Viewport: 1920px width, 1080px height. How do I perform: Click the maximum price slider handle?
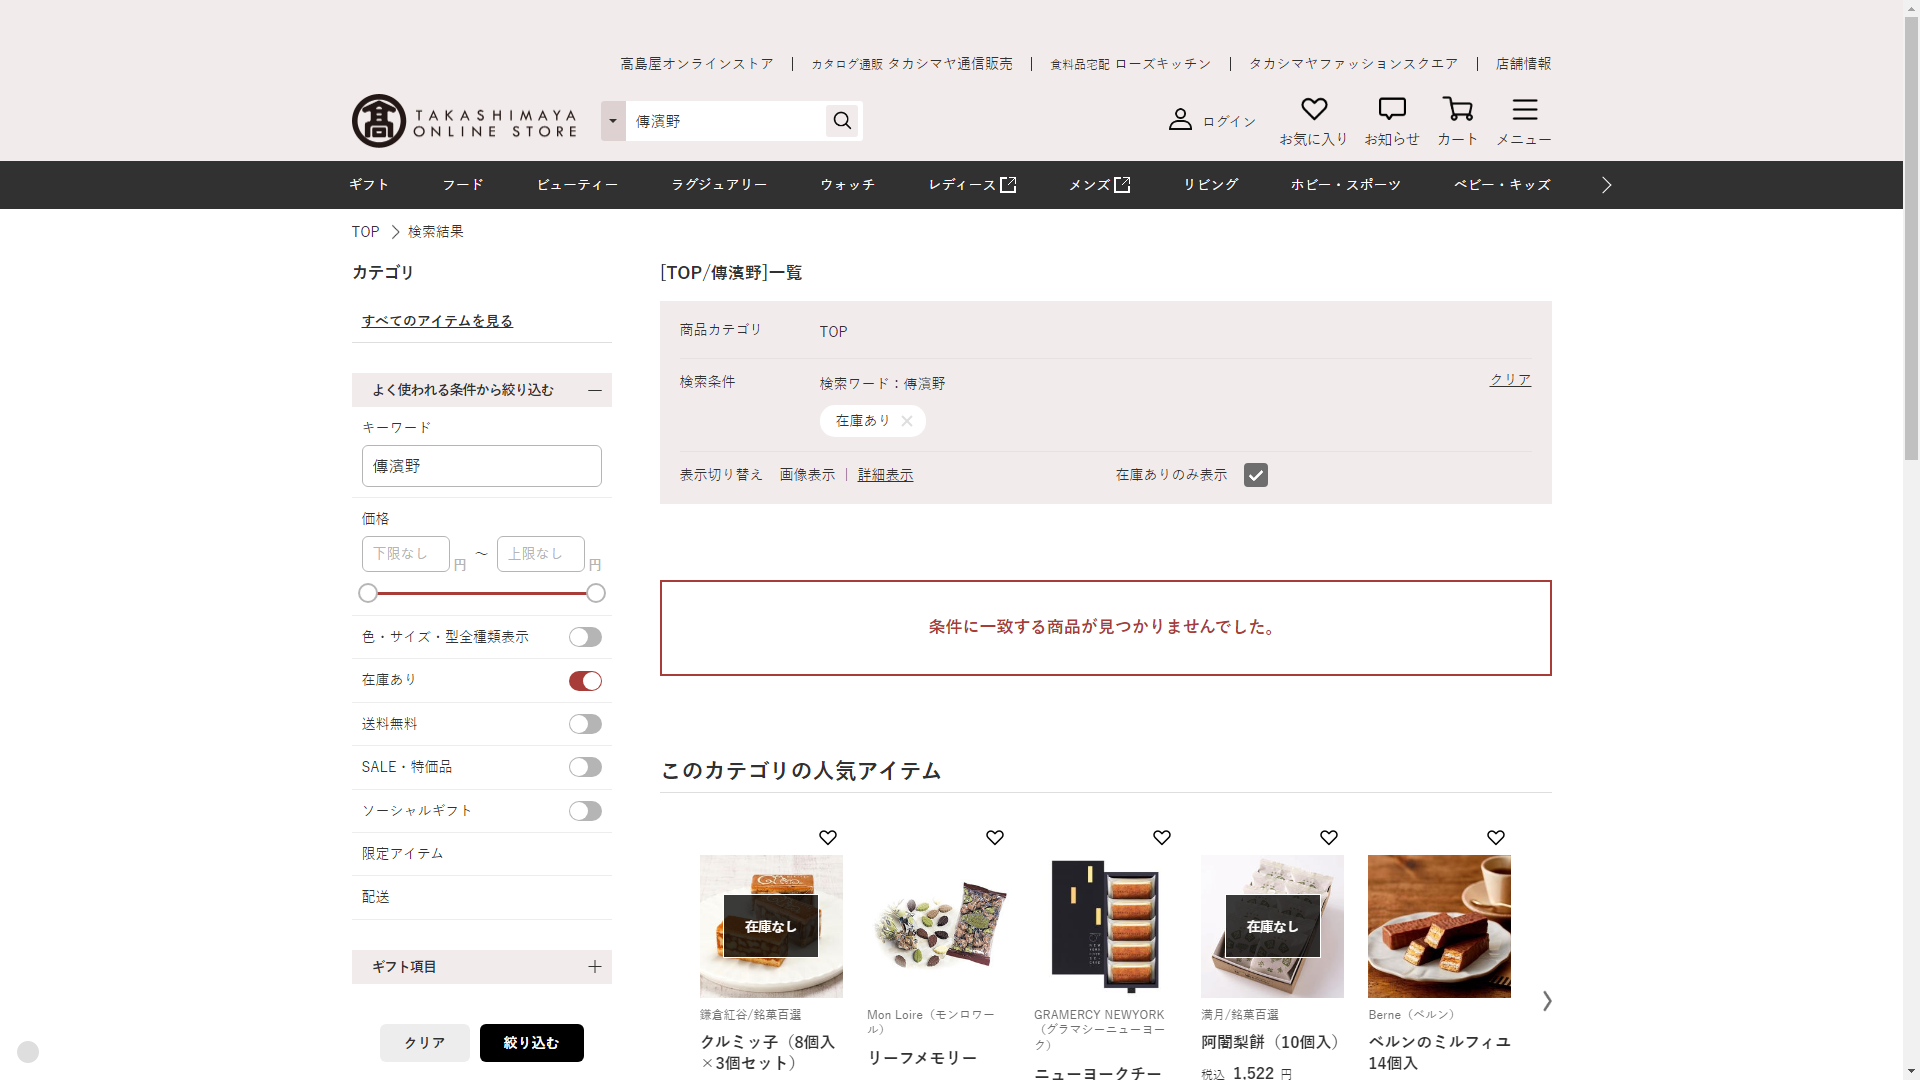click(x=596, y=594)
